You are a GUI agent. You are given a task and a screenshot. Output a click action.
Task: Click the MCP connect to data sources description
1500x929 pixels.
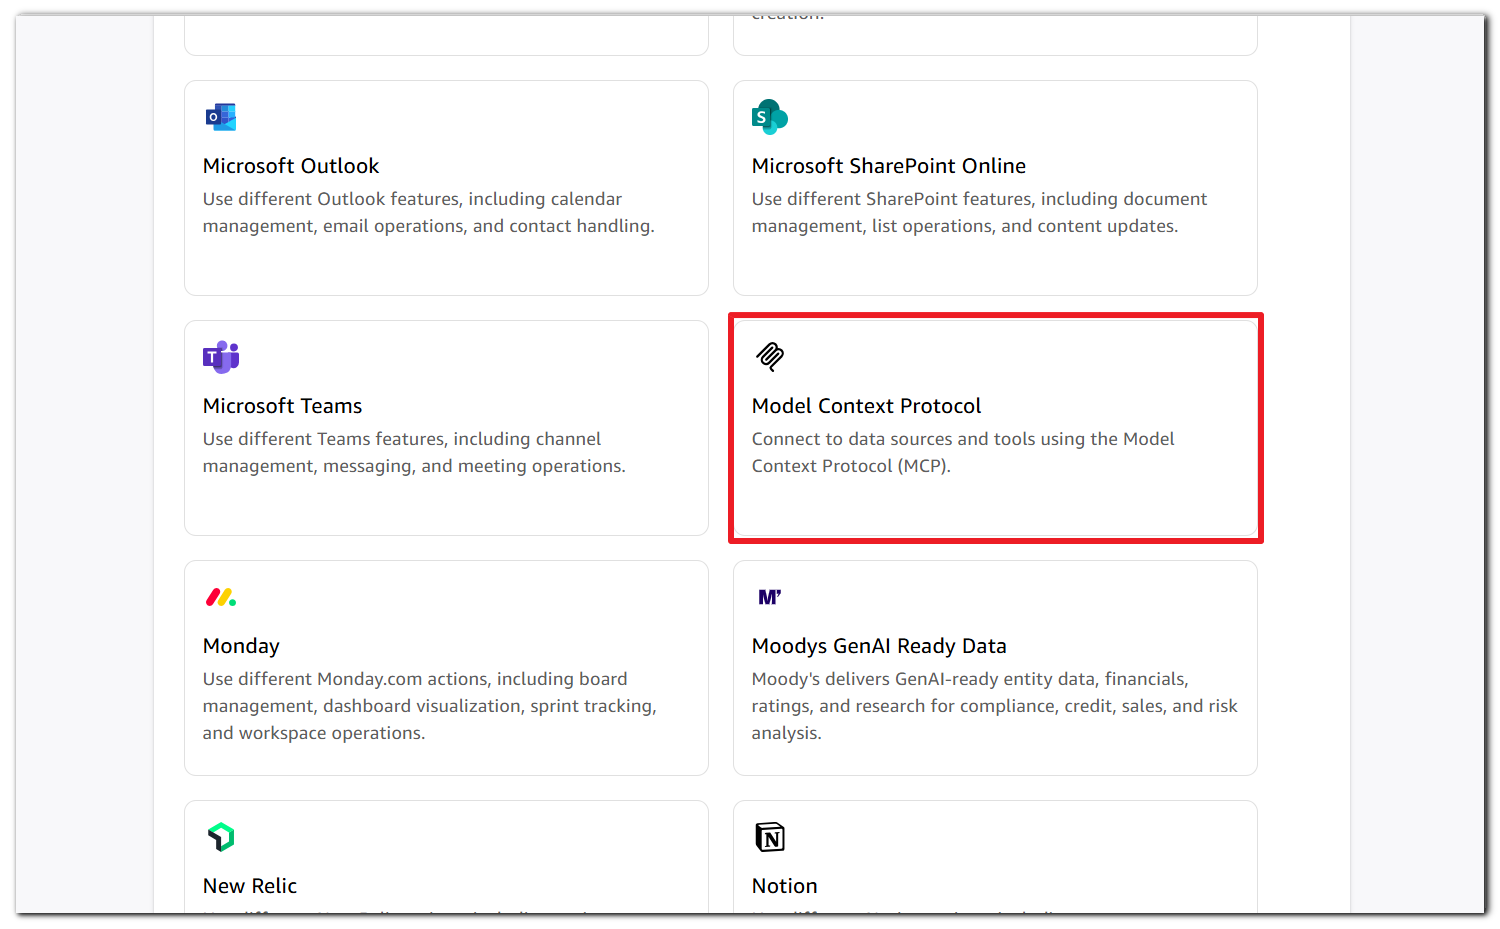point(963,453)
